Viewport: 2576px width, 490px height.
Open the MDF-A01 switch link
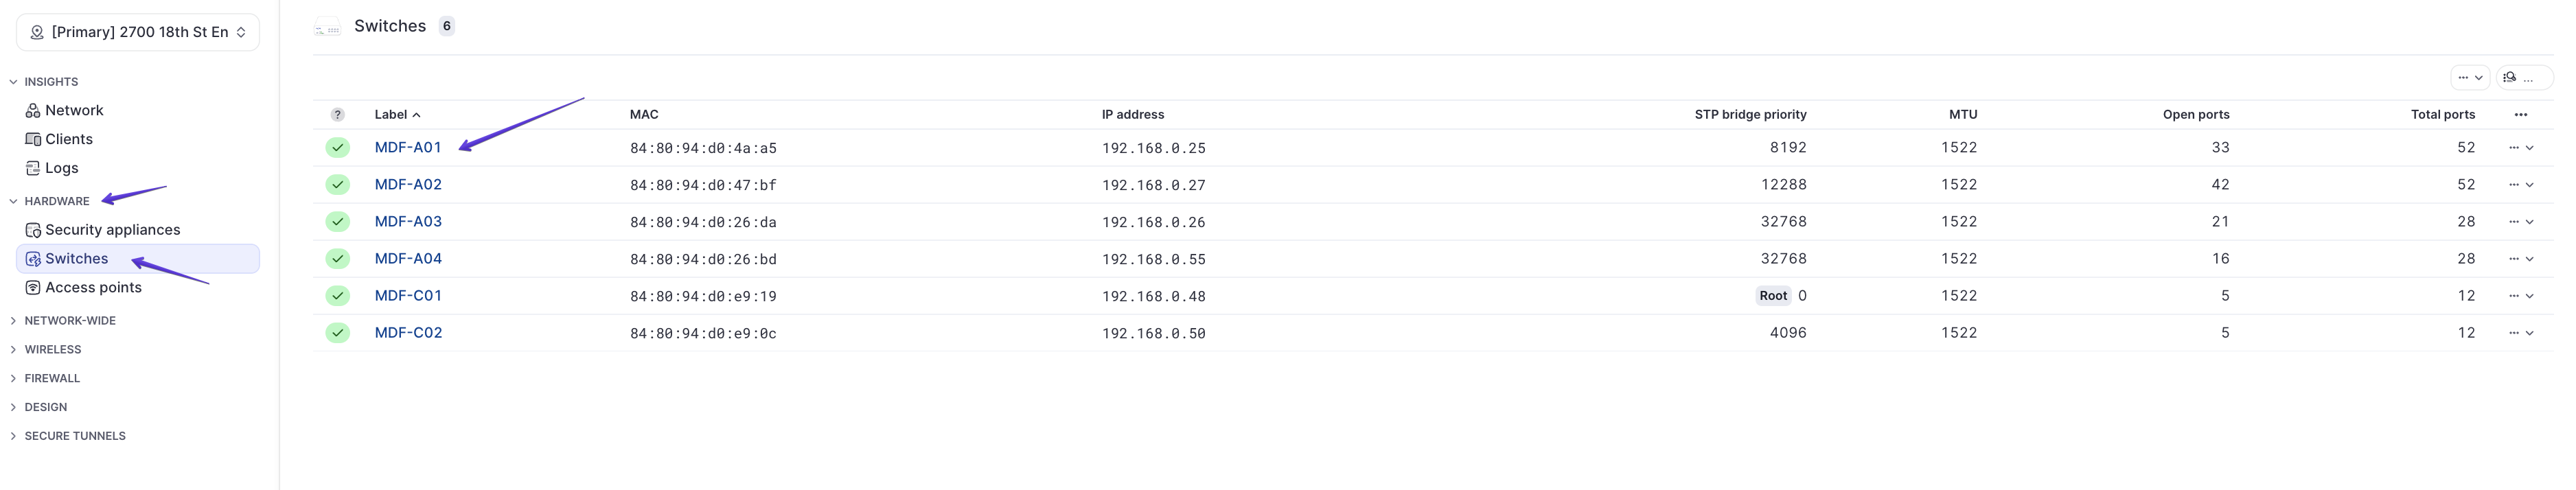pos(408,147)
